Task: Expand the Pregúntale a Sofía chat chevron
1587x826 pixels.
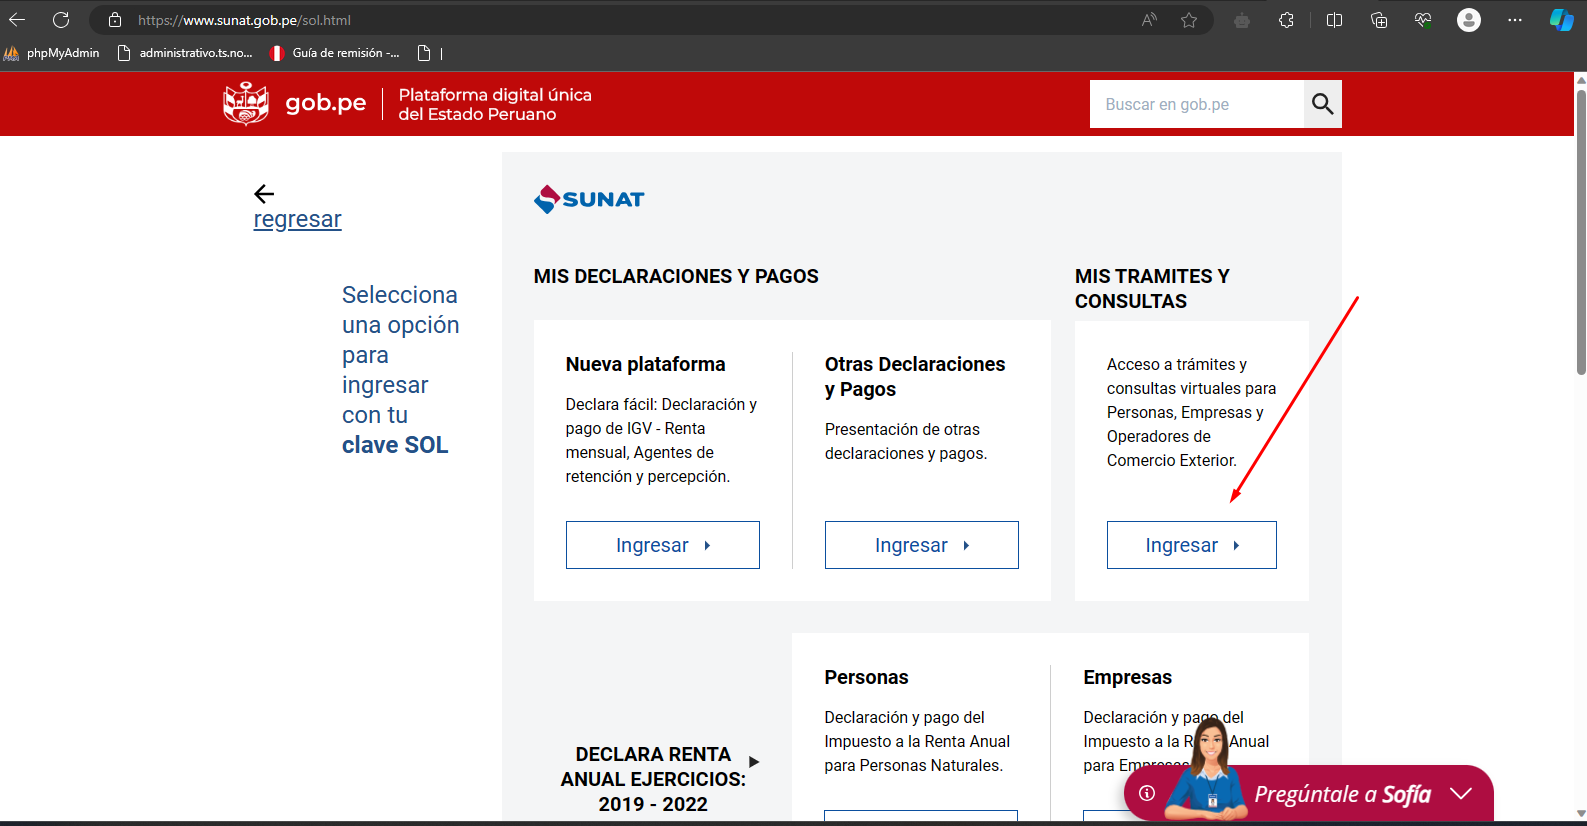Action: [x=1461, y=794]
